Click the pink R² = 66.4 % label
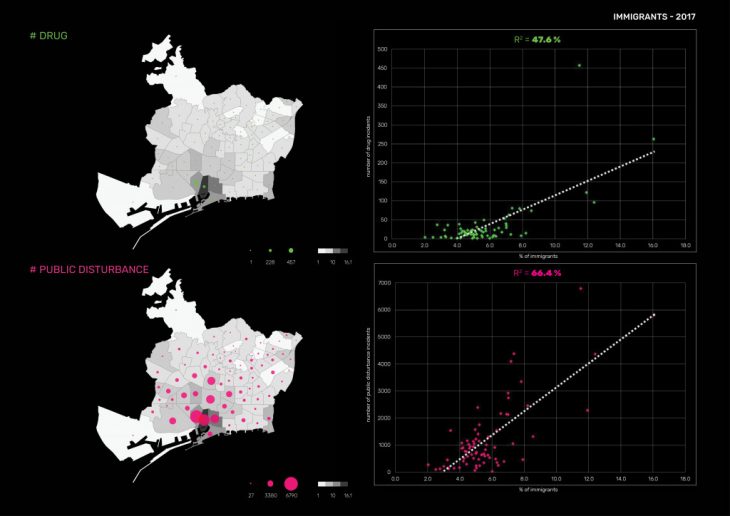The image size is (730, 516). pyautogui.click(x=539, y=270)
